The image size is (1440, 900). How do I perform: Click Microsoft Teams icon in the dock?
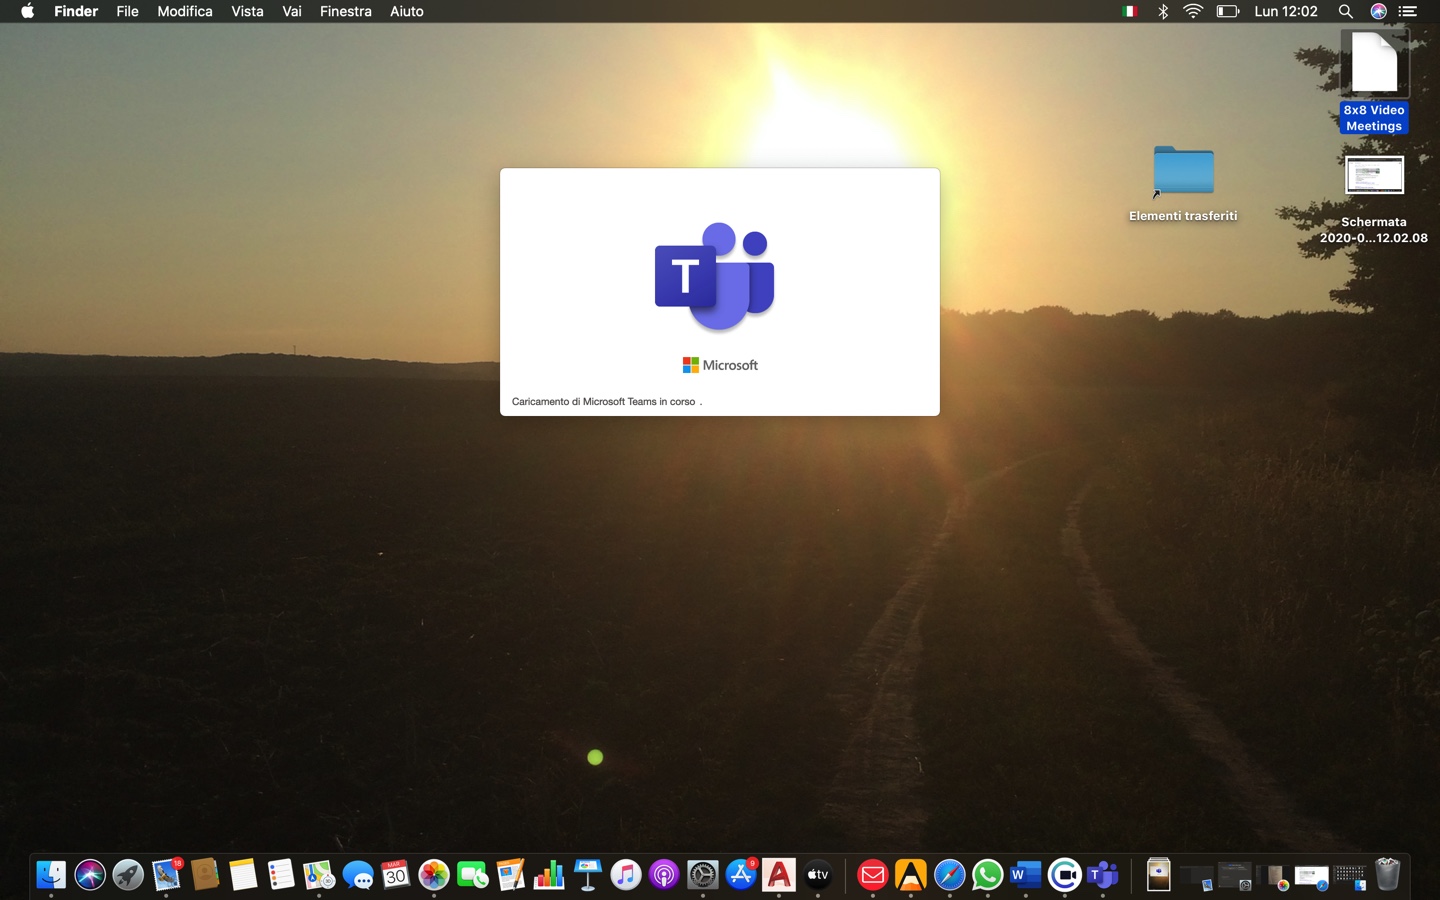click(1103, 875)
